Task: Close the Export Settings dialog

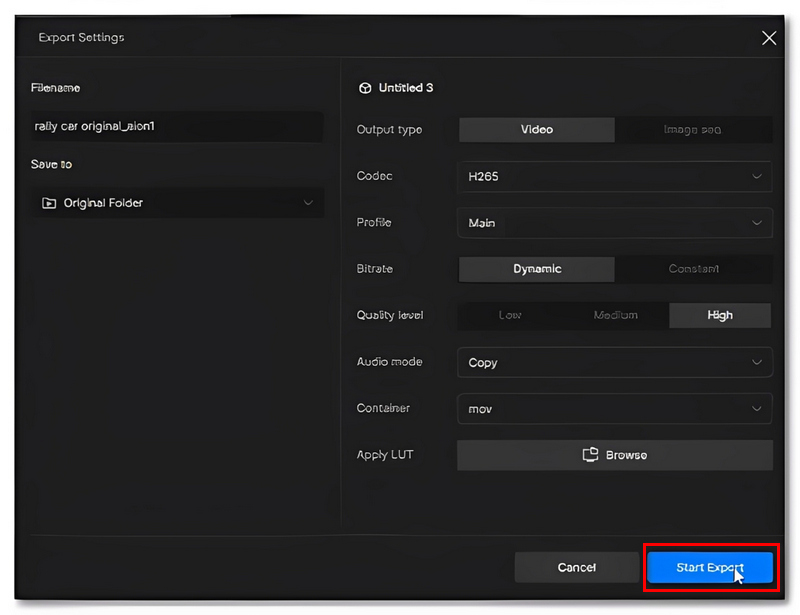Action: point(769,38)
